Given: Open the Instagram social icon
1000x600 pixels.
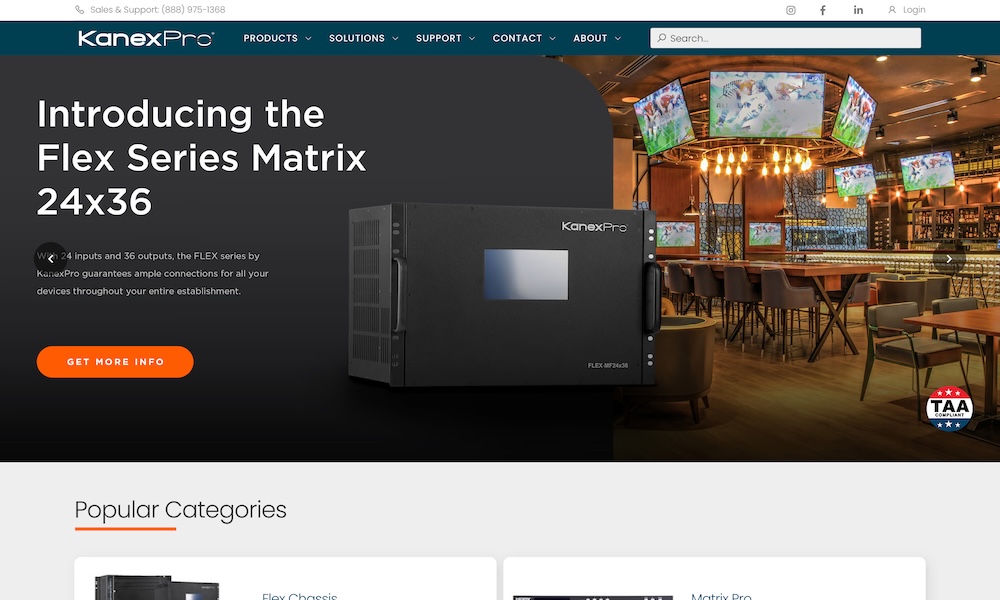Looking at the screenshot, I should tap(791, 10).
